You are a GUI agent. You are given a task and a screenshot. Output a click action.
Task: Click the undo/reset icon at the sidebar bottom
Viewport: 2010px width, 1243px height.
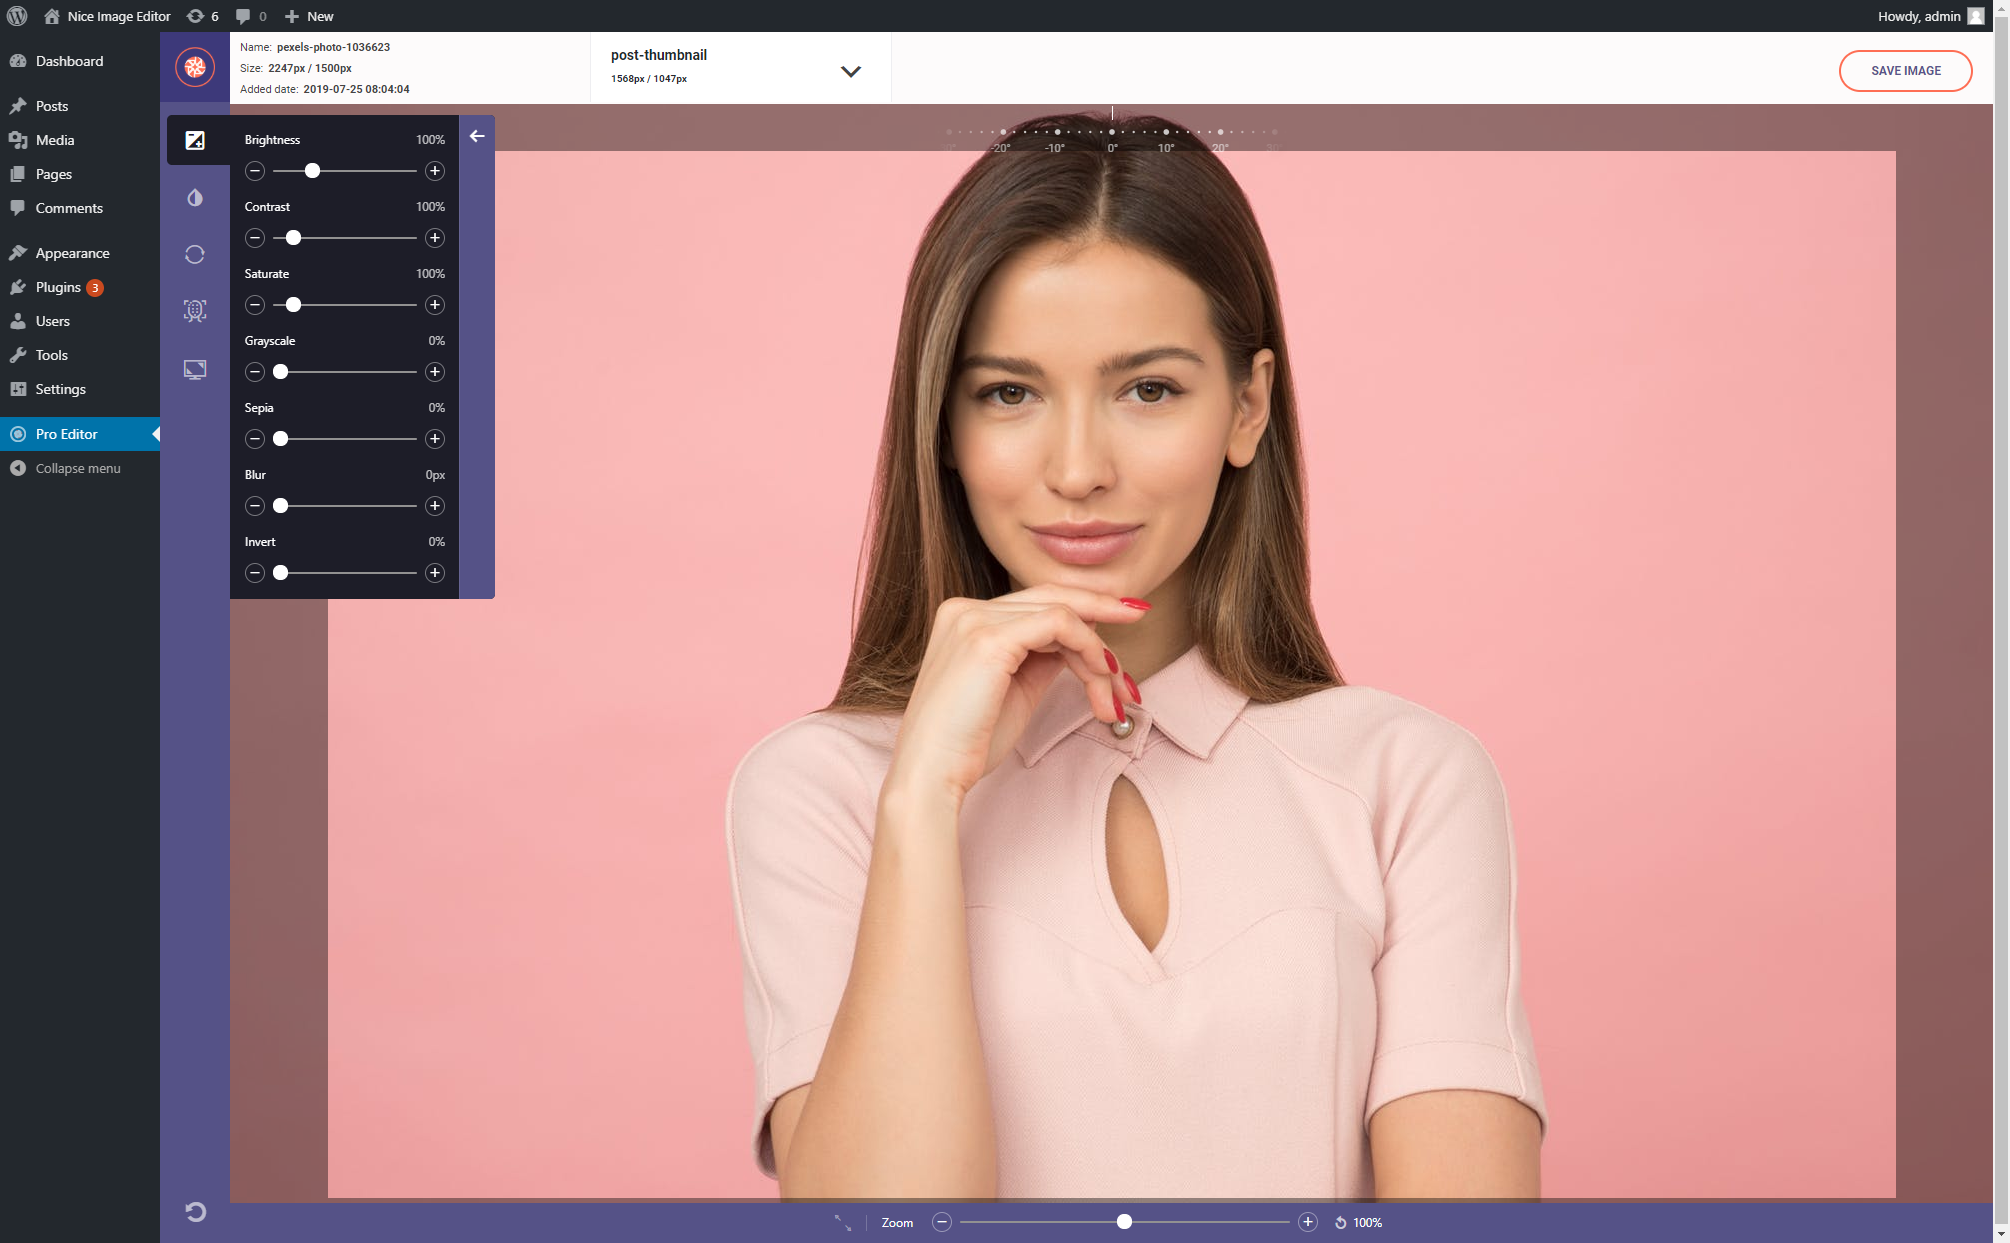[196, 1212]
